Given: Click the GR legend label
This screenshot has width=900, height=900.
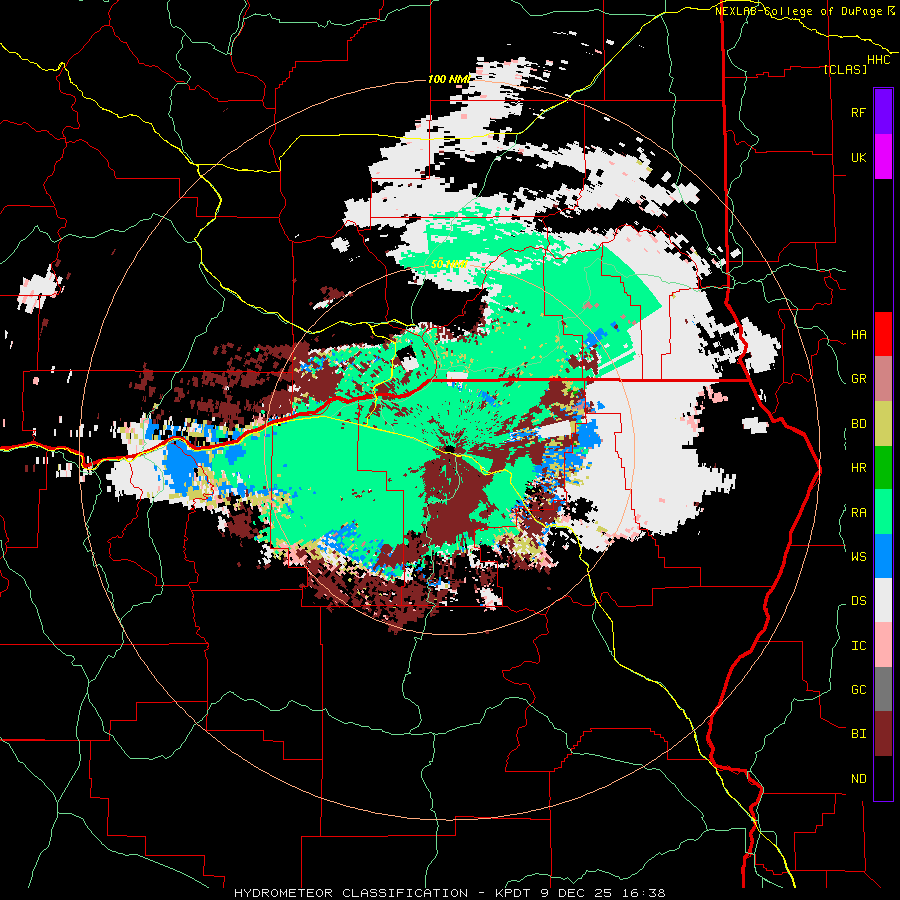Looking at the screenshot, I should pyautogui.click(x=858, y=379).
